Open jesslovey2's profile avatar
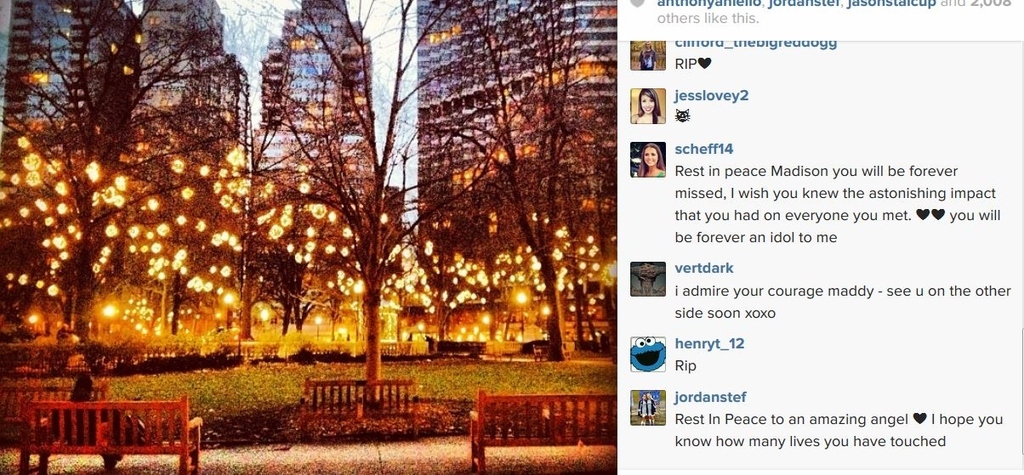The image size is (1024, 475). [648, 106]
